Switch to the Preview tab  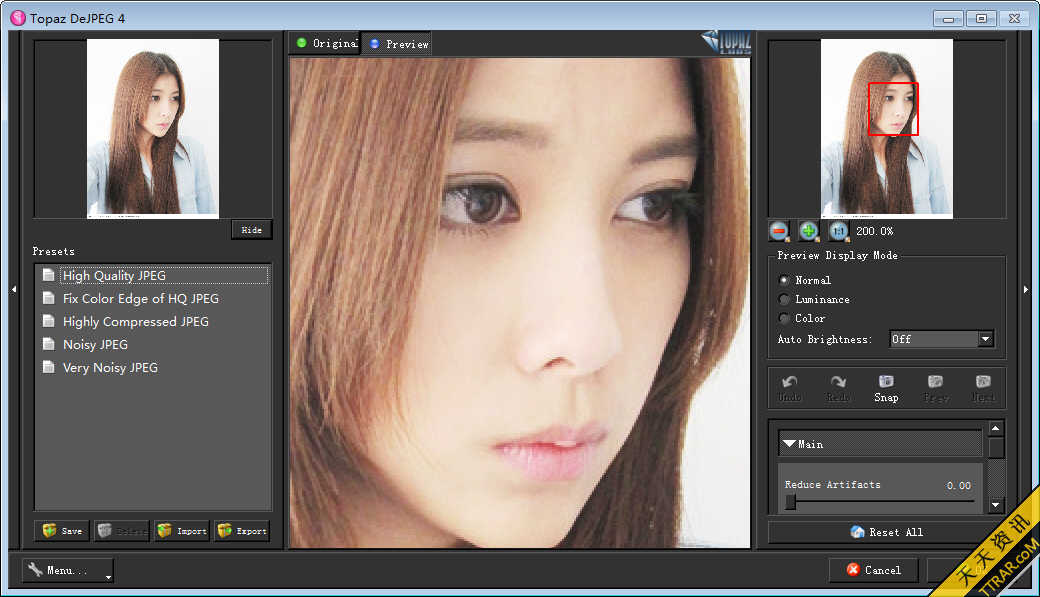(398, 44)
